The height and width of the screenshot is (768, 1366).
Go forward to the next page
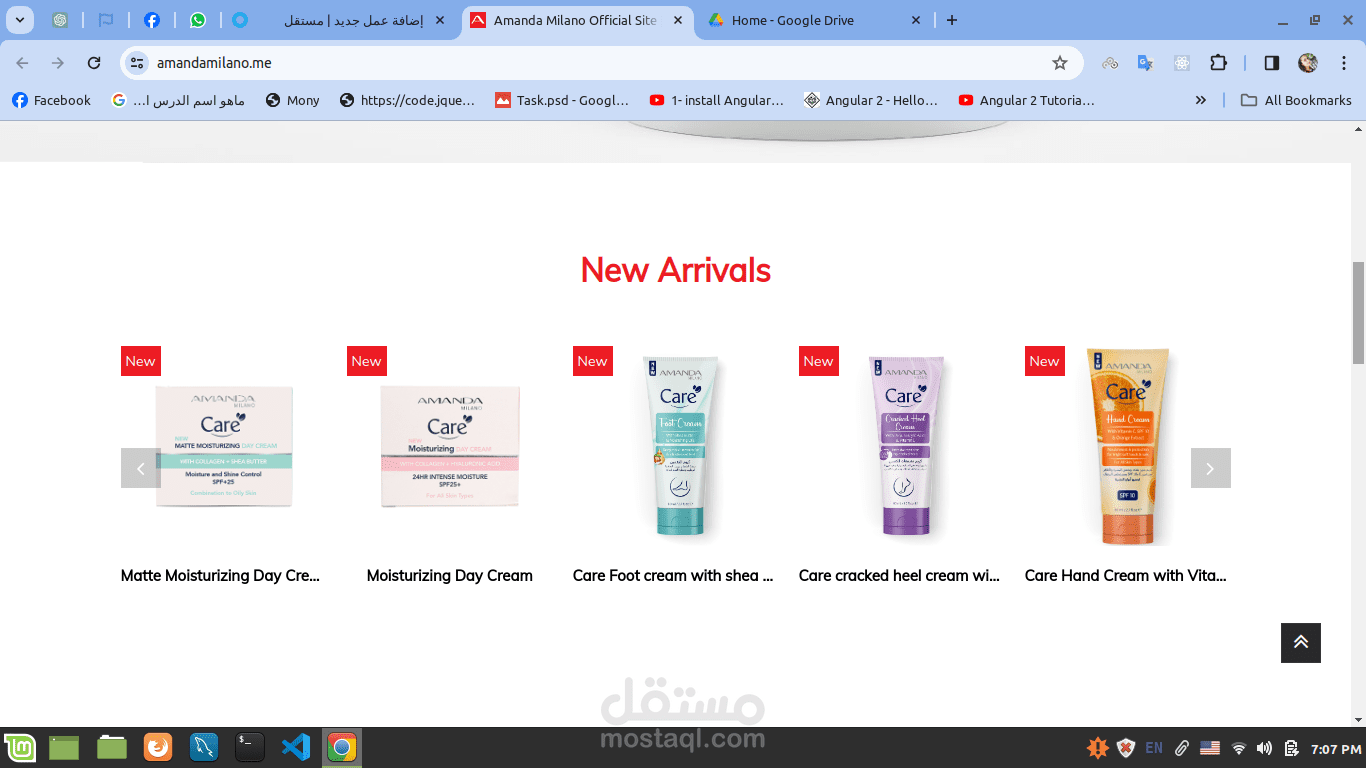point(58,63)
